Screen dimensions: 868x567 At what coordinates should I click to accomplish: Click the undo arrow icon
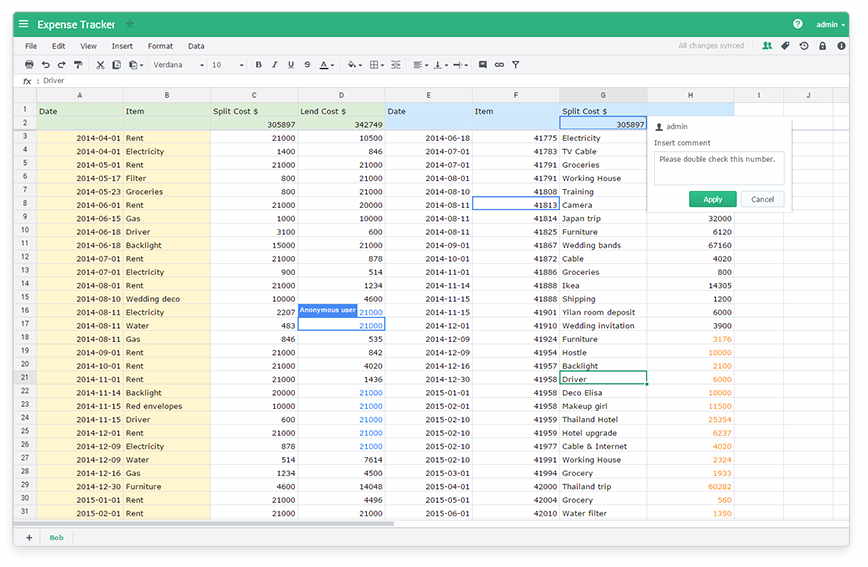46,65
